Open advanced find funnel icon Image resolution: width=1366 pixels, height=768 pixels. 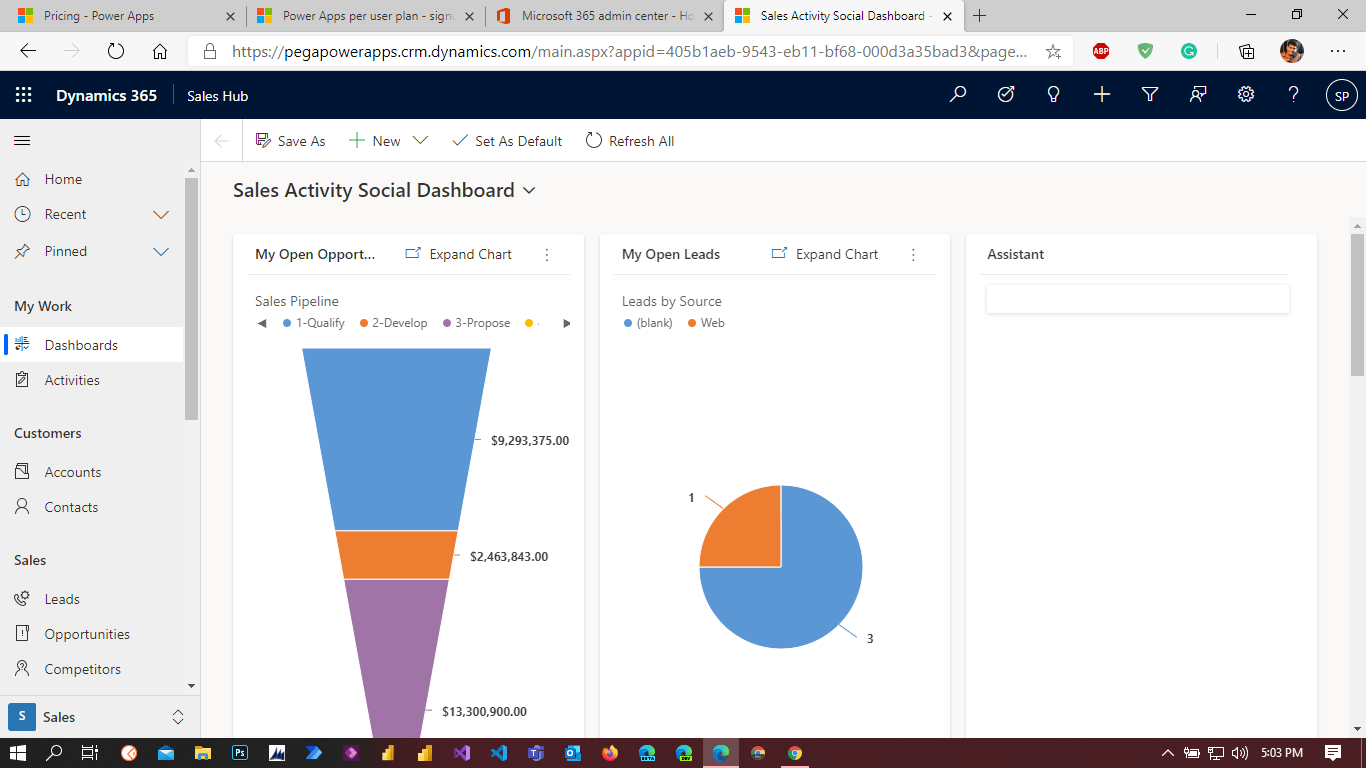pos(1150,94)
